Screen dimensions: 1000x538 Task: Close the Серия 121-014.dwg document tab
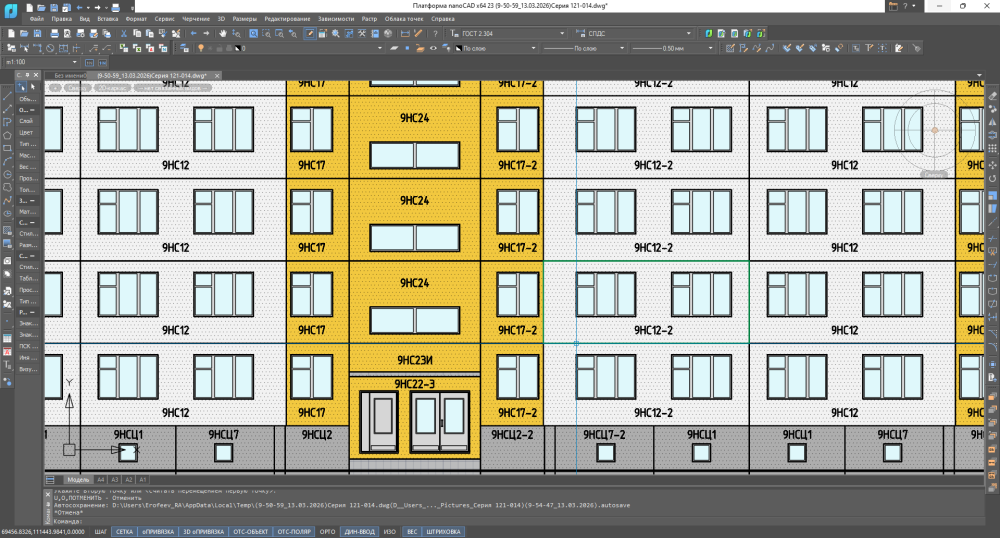(x=217, y=75)
